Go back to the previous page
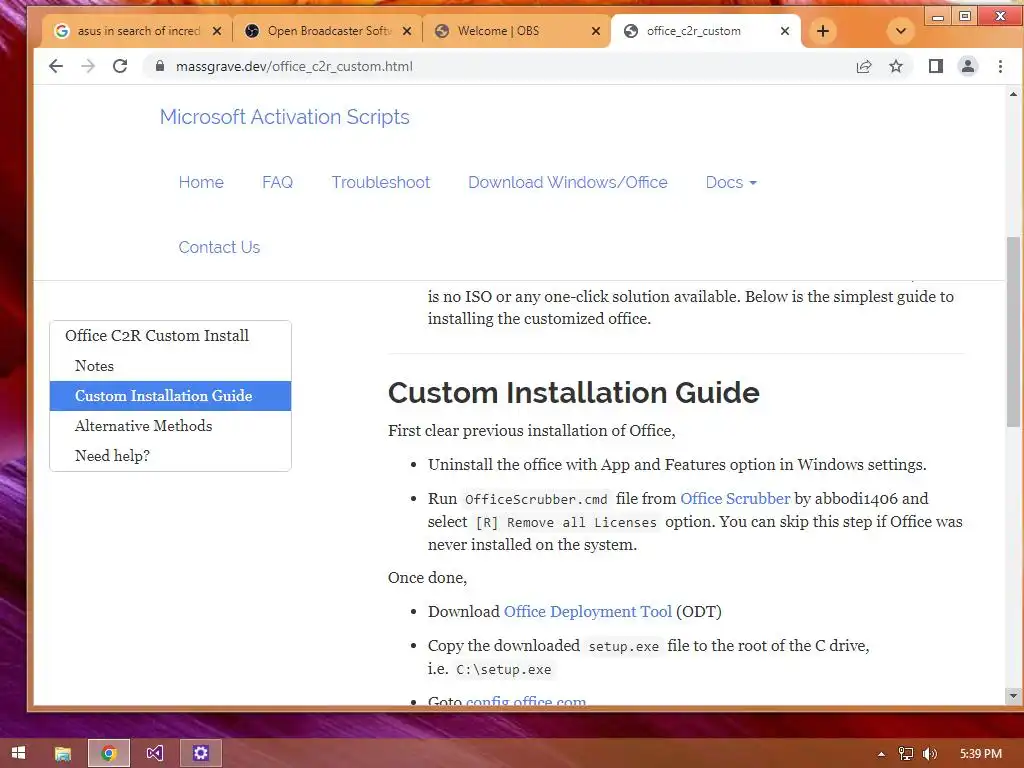1024x768 pixels. point(56,66)
